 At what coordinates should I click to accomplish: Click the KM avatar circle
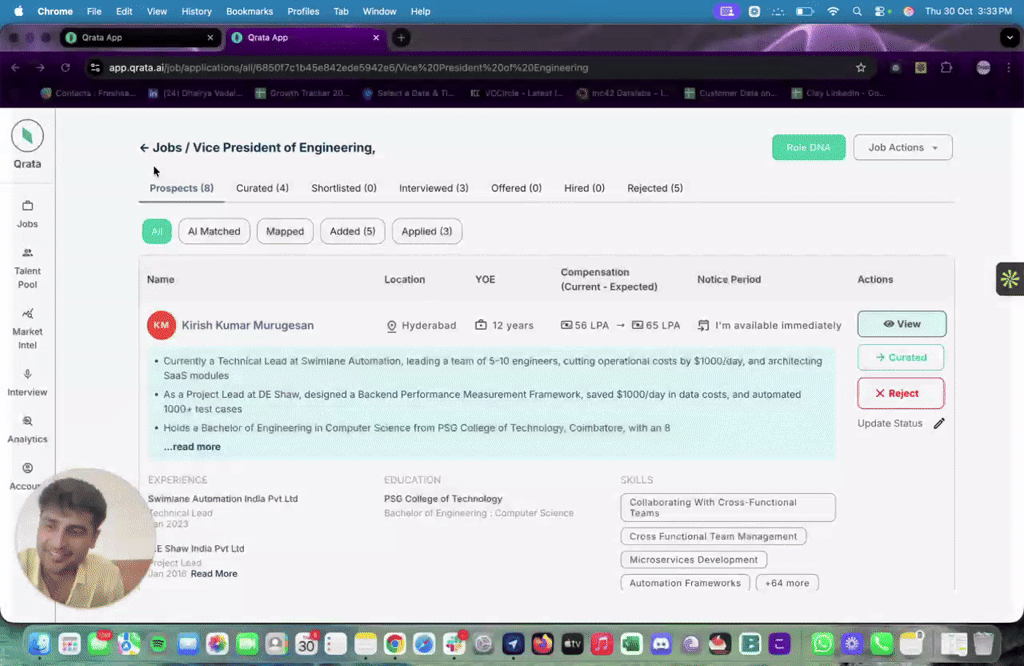161,325
